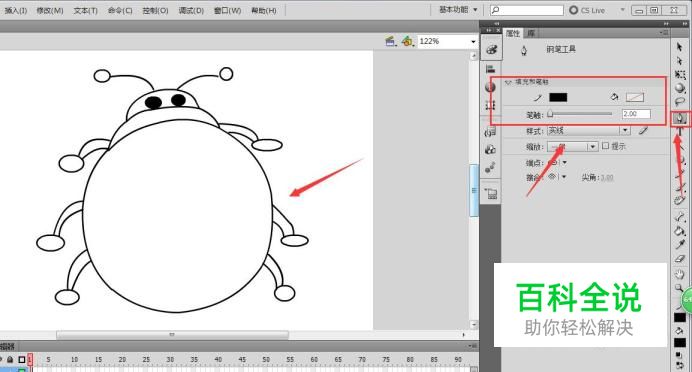Viewport: 692px width, 372px height.
Task: Click the vertical stage scrollbar thumb
Action: 474,190
